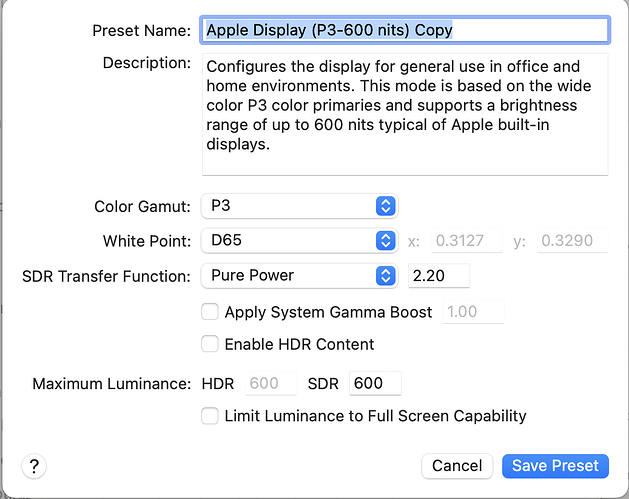Click the white point y value field

(x=572, y=241)
